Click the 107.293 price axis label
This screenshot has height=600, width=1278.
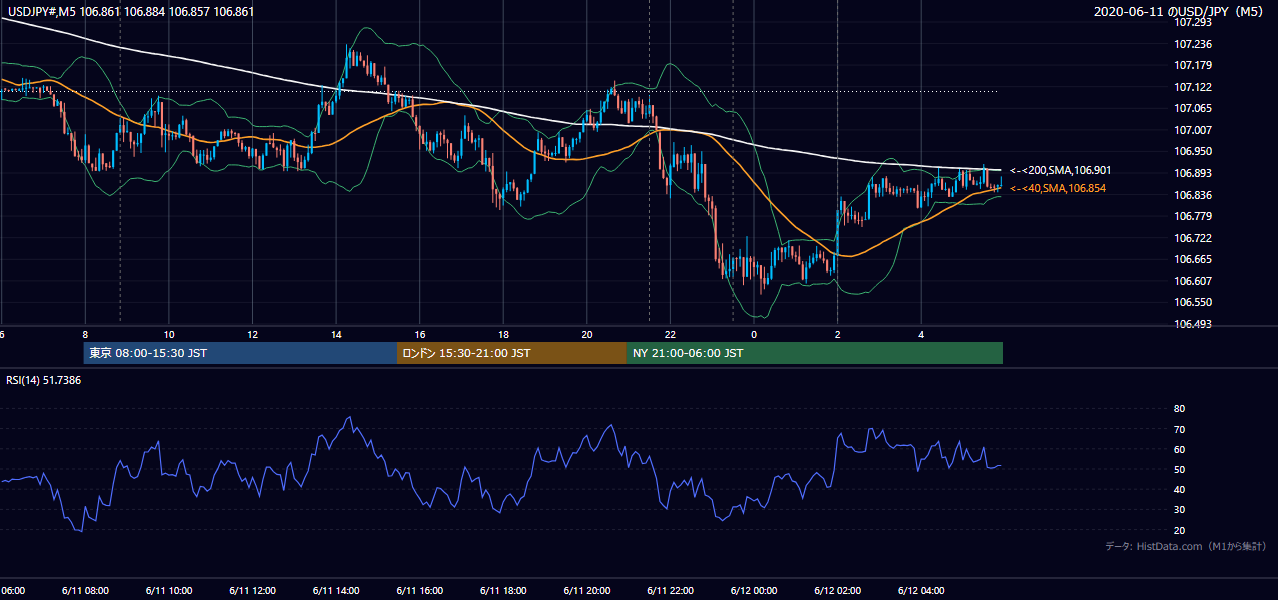[x=1194, y=22]
